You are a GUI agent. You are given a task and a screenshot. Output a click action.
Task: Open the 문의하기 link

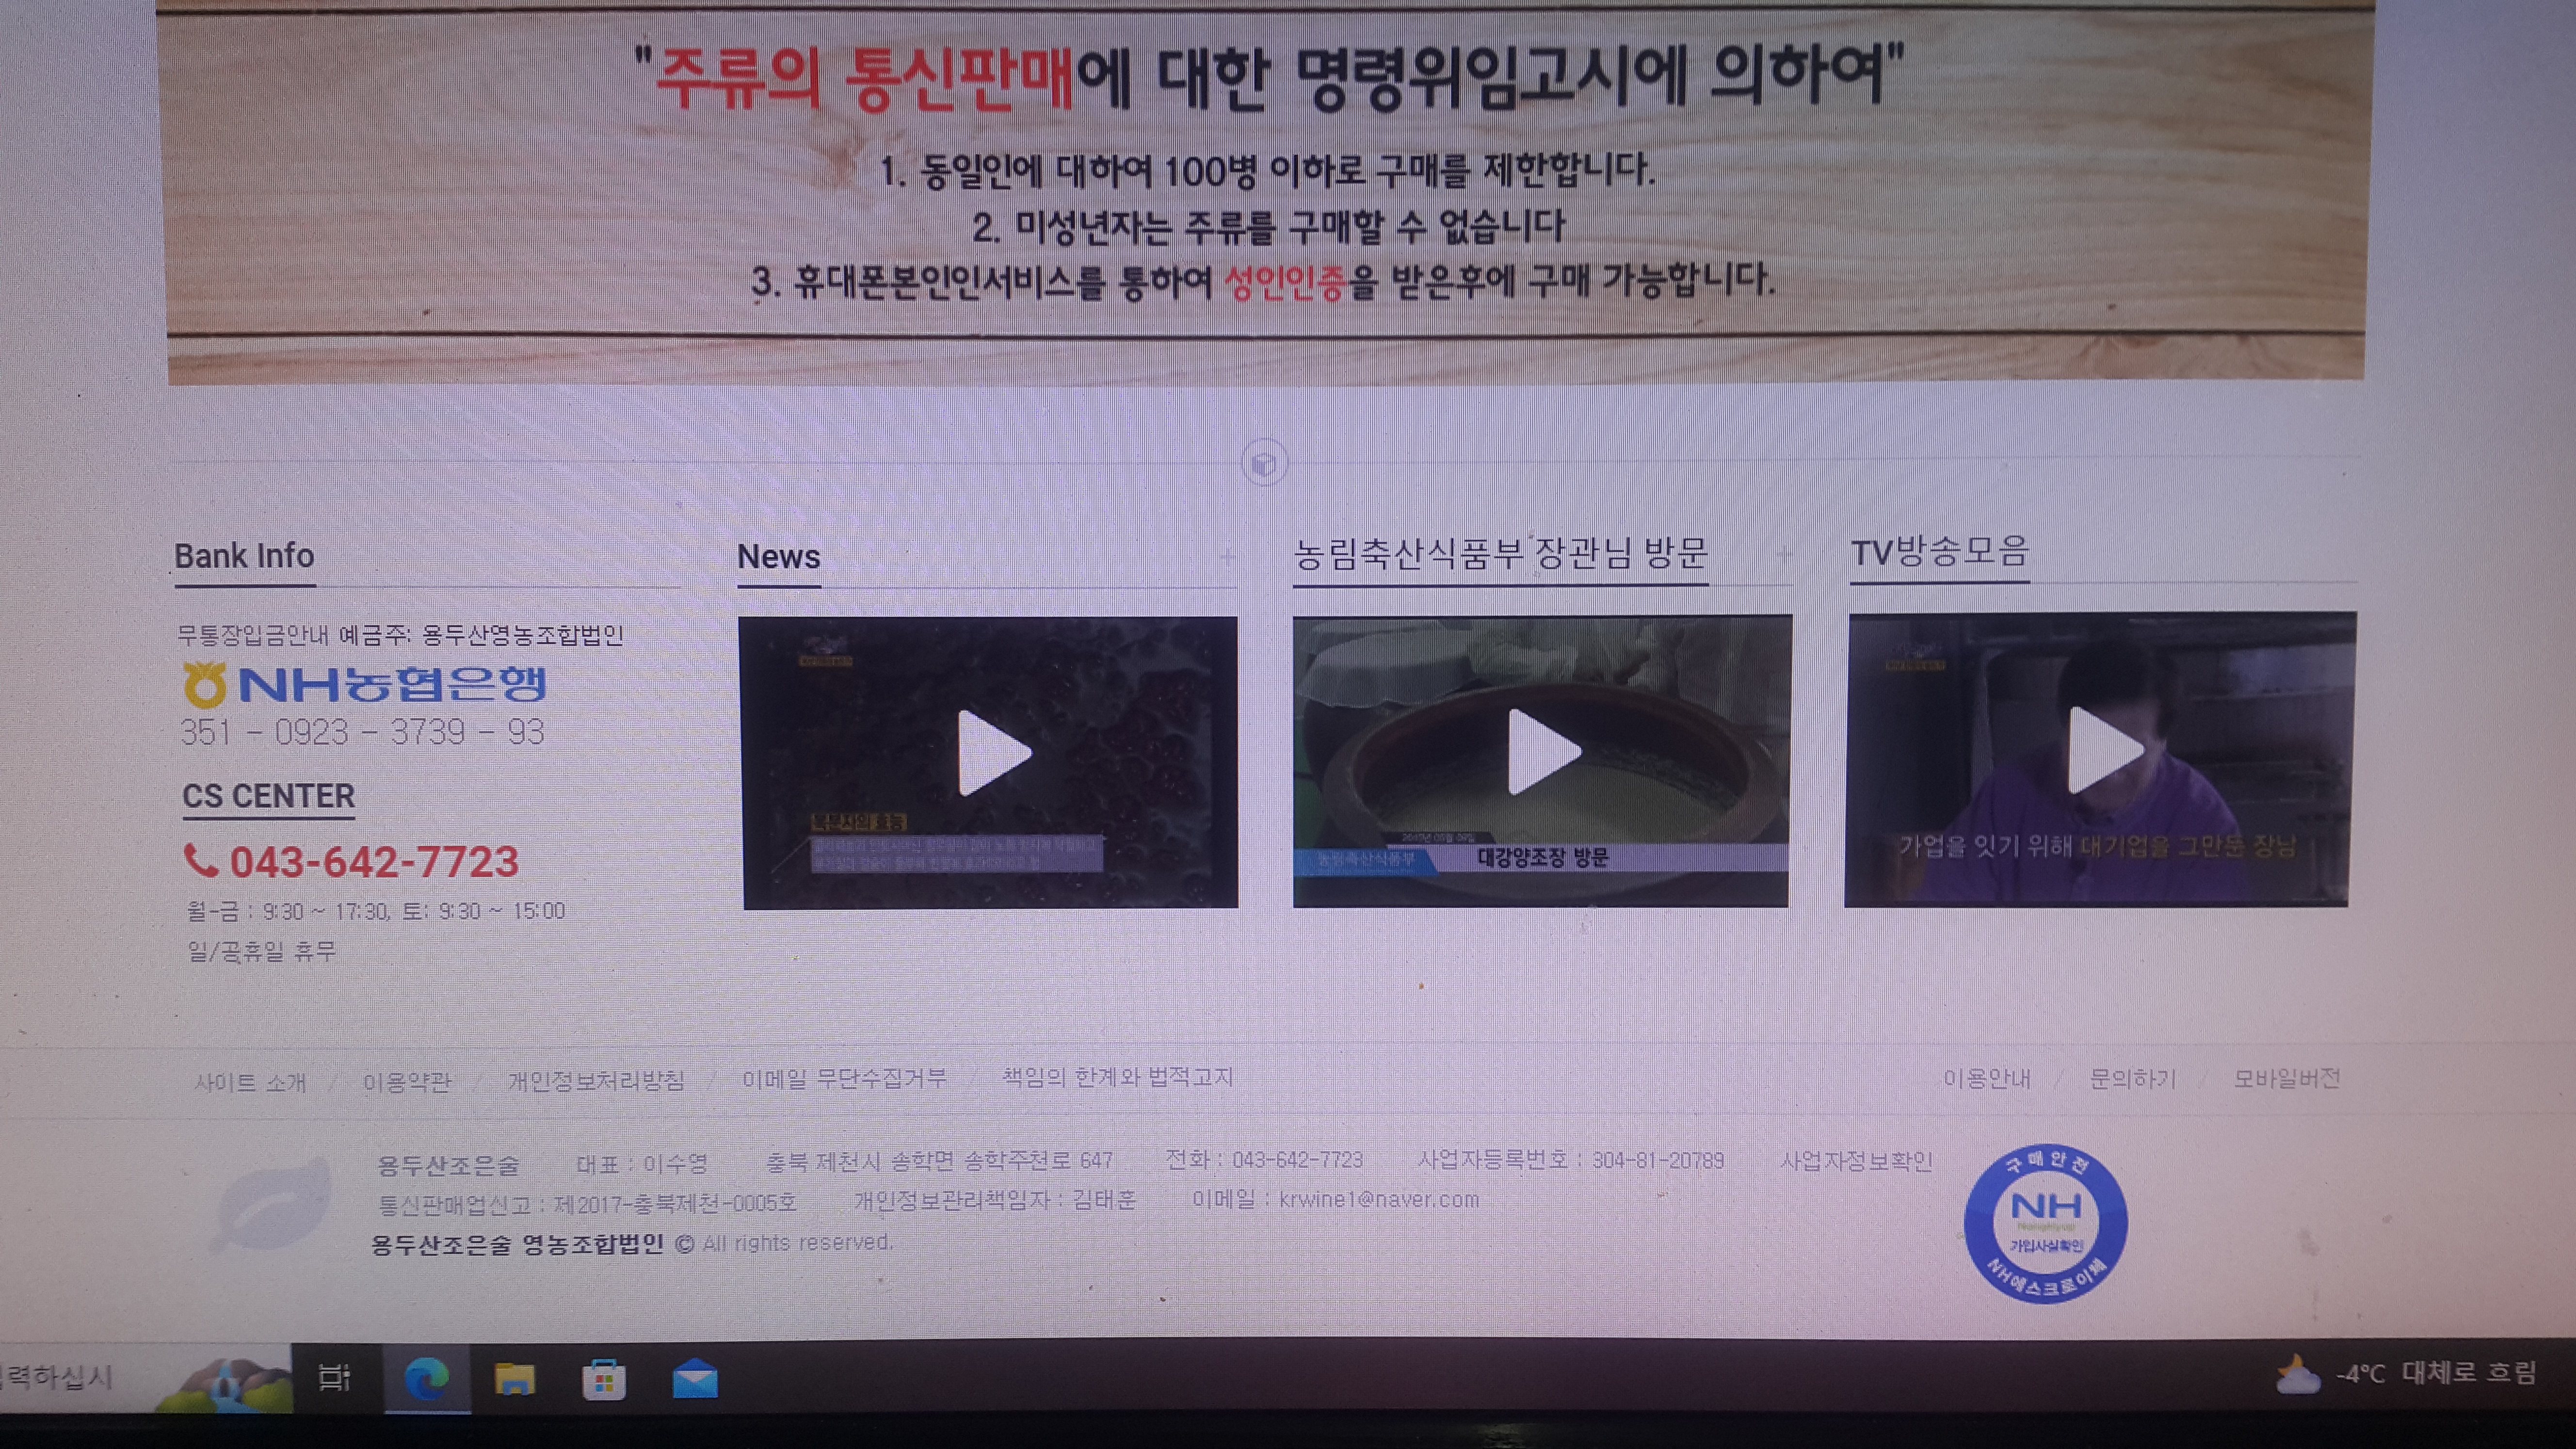point(2132,1079)
